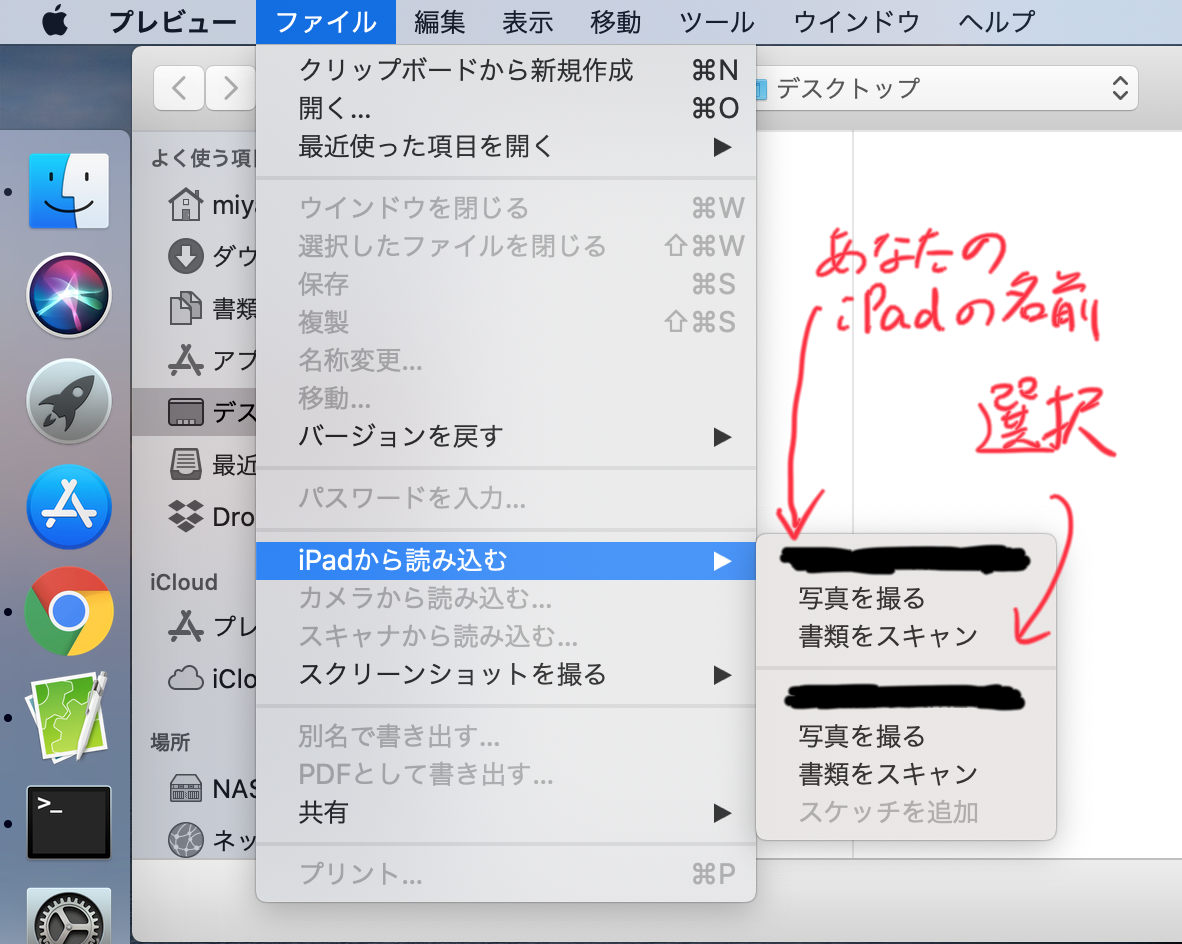Open the 表示 menu
Image resolution: width=1182 pixels, height=944 pixels.
pyautogui.click(x=528, y=22)
